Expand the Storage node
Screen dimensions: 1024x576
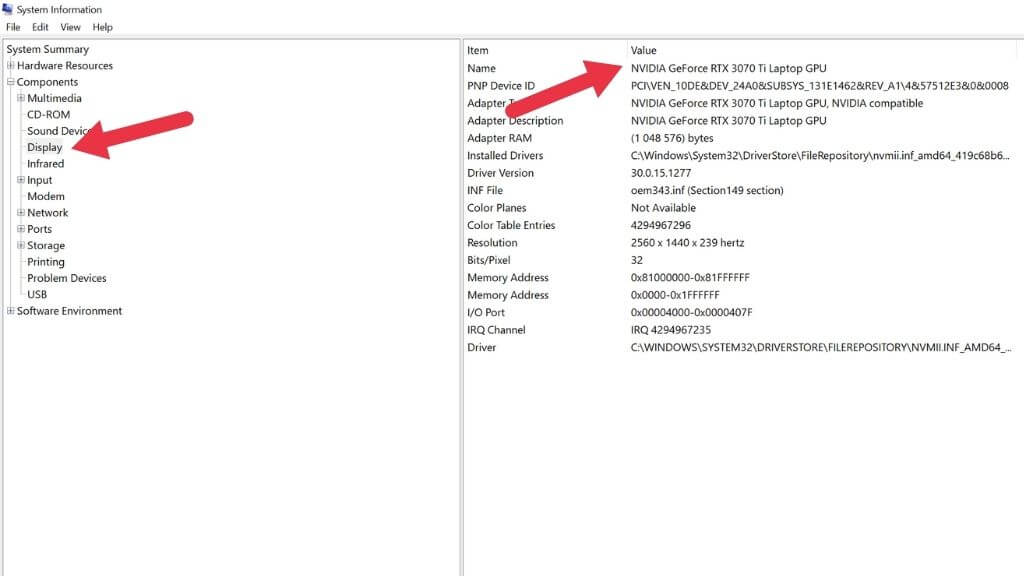(x=21, y=245)
